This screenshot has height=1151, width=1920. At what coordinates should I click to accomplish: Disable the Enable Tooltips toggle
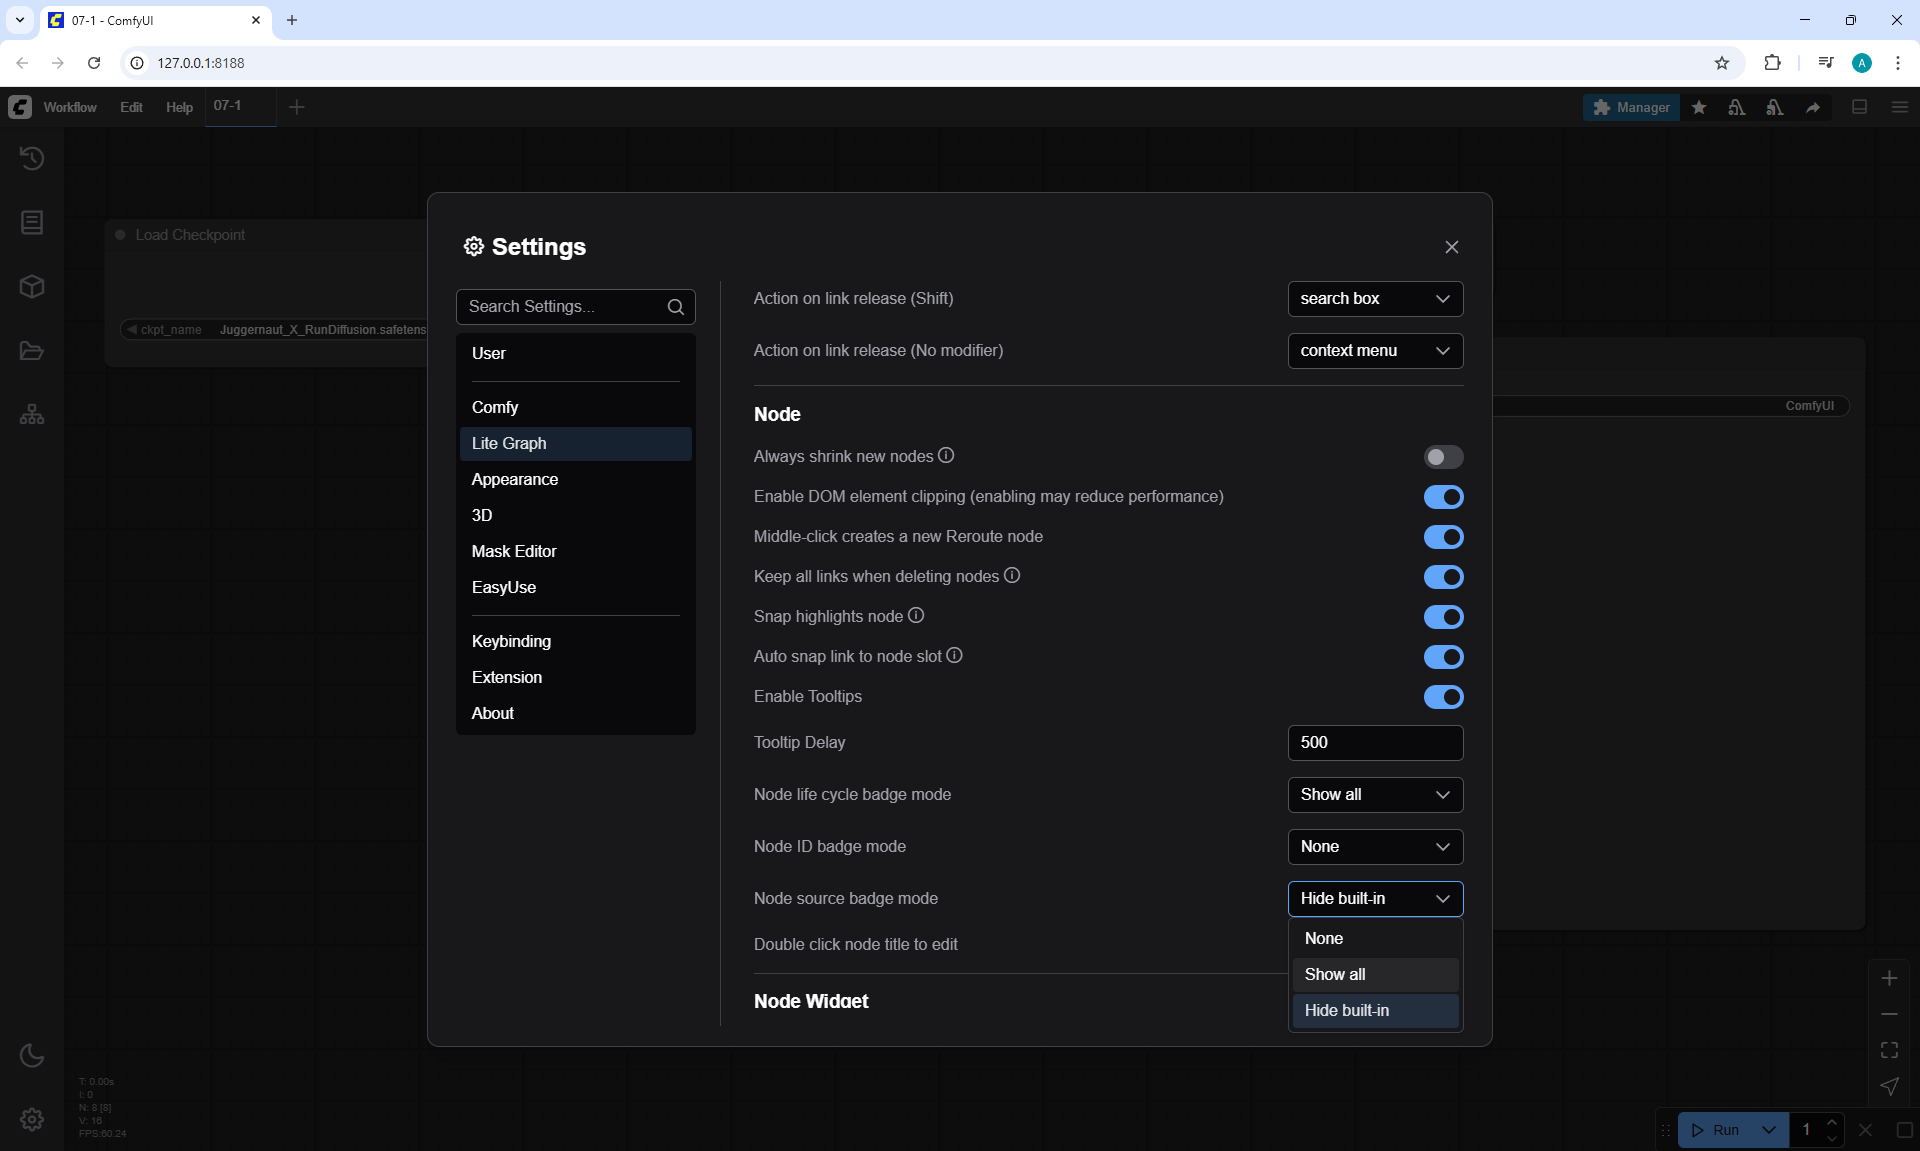point(1443,697)
